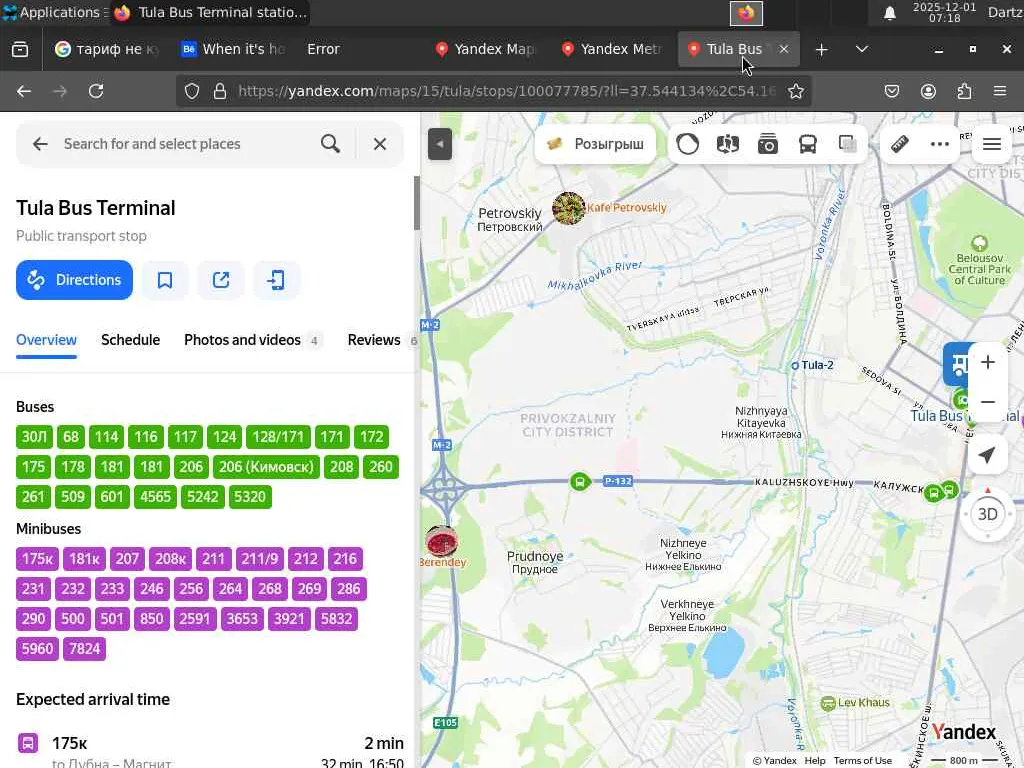Viewport: 1024px width, 768px height.
Task: Open Applications menu in top panel
Action: [54, 12]
